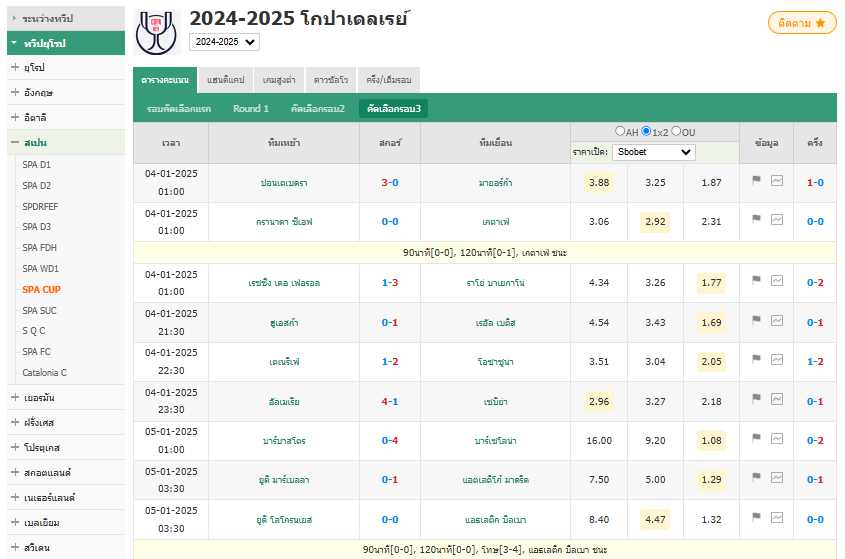
Task: Open flag icon in the 4-1 score row
Action: coord(756,398)
